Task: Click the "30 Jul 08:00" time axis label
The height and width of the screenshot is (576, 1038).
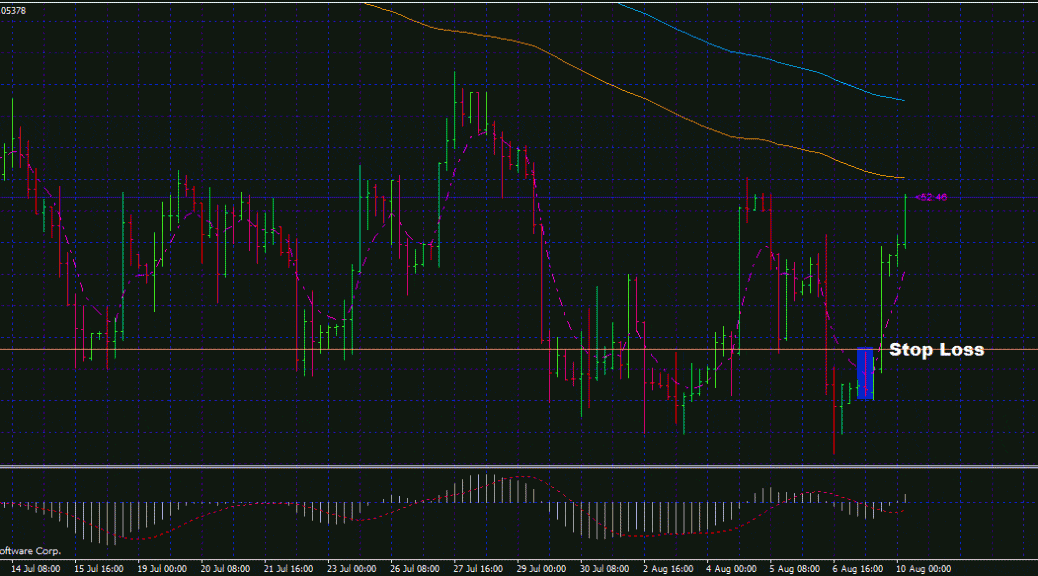Action: [x=604, y=569]
